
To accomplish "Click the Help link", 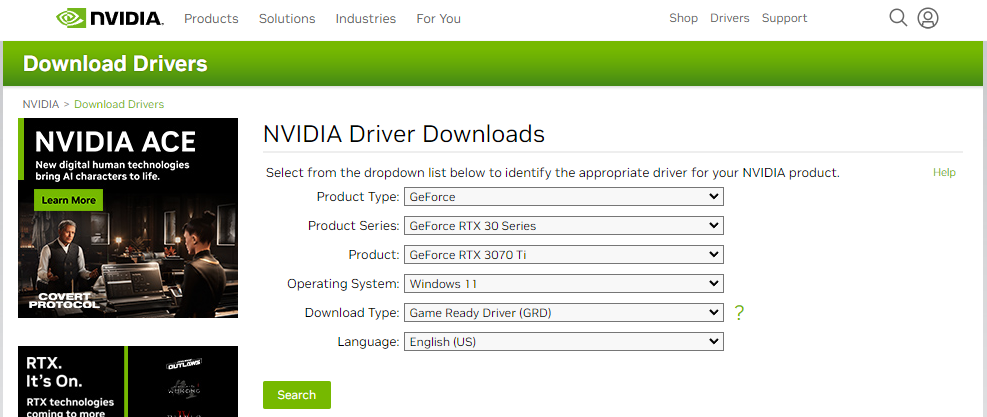I will pyautogui.click(x=944, y=172).
